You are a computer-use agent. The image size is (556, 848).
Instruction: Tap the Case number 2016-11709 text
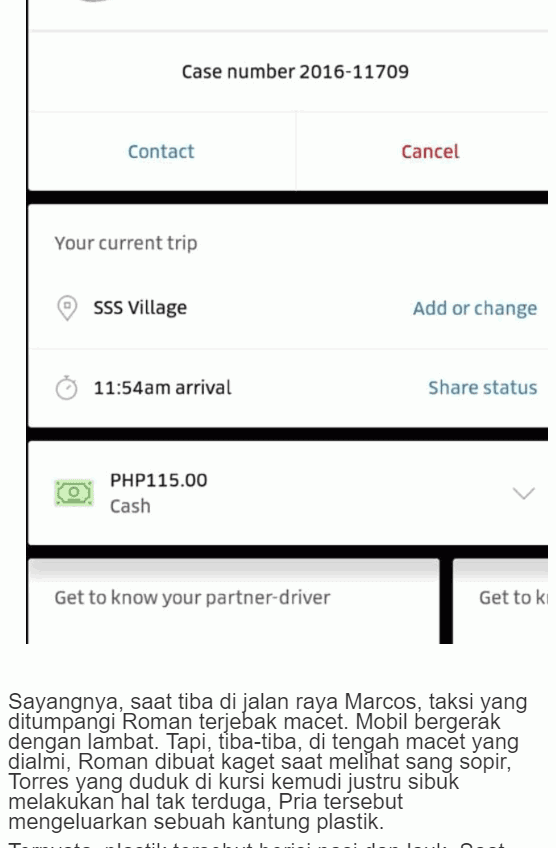point(295,72)
